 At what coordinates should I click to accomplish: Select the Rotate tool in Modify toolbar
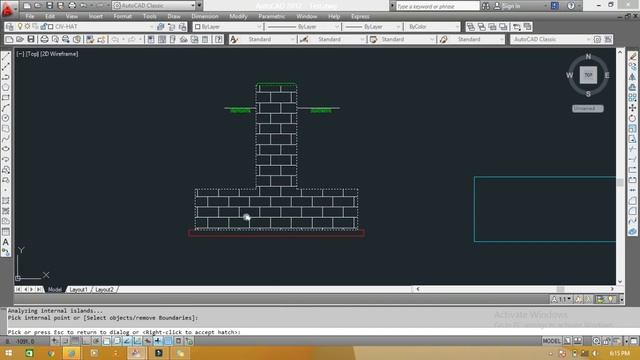[x=633, y=118]
